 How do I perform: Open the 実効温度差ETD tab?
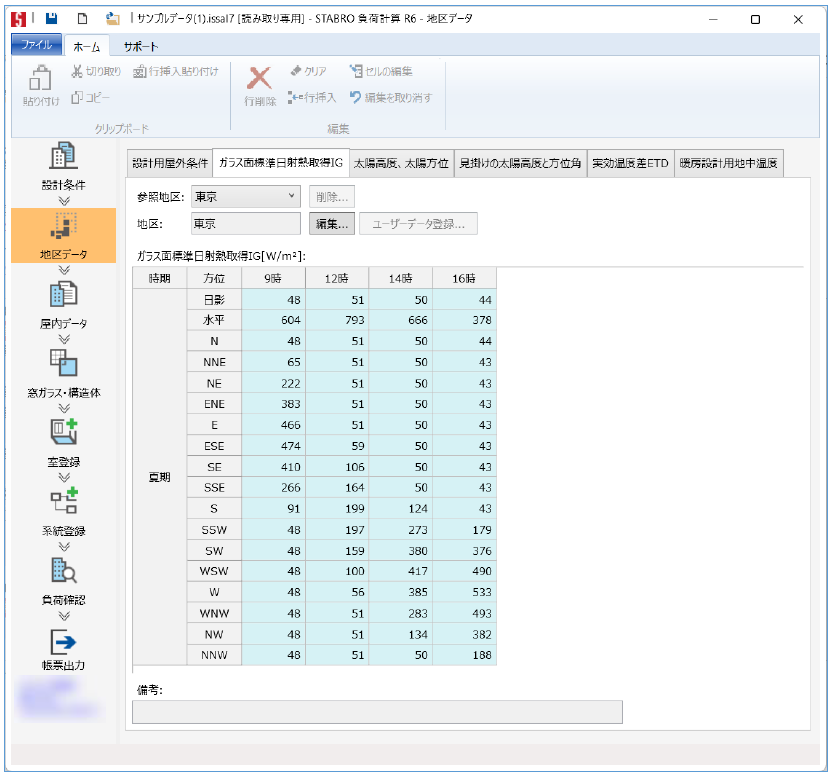(x=629, y=163)
